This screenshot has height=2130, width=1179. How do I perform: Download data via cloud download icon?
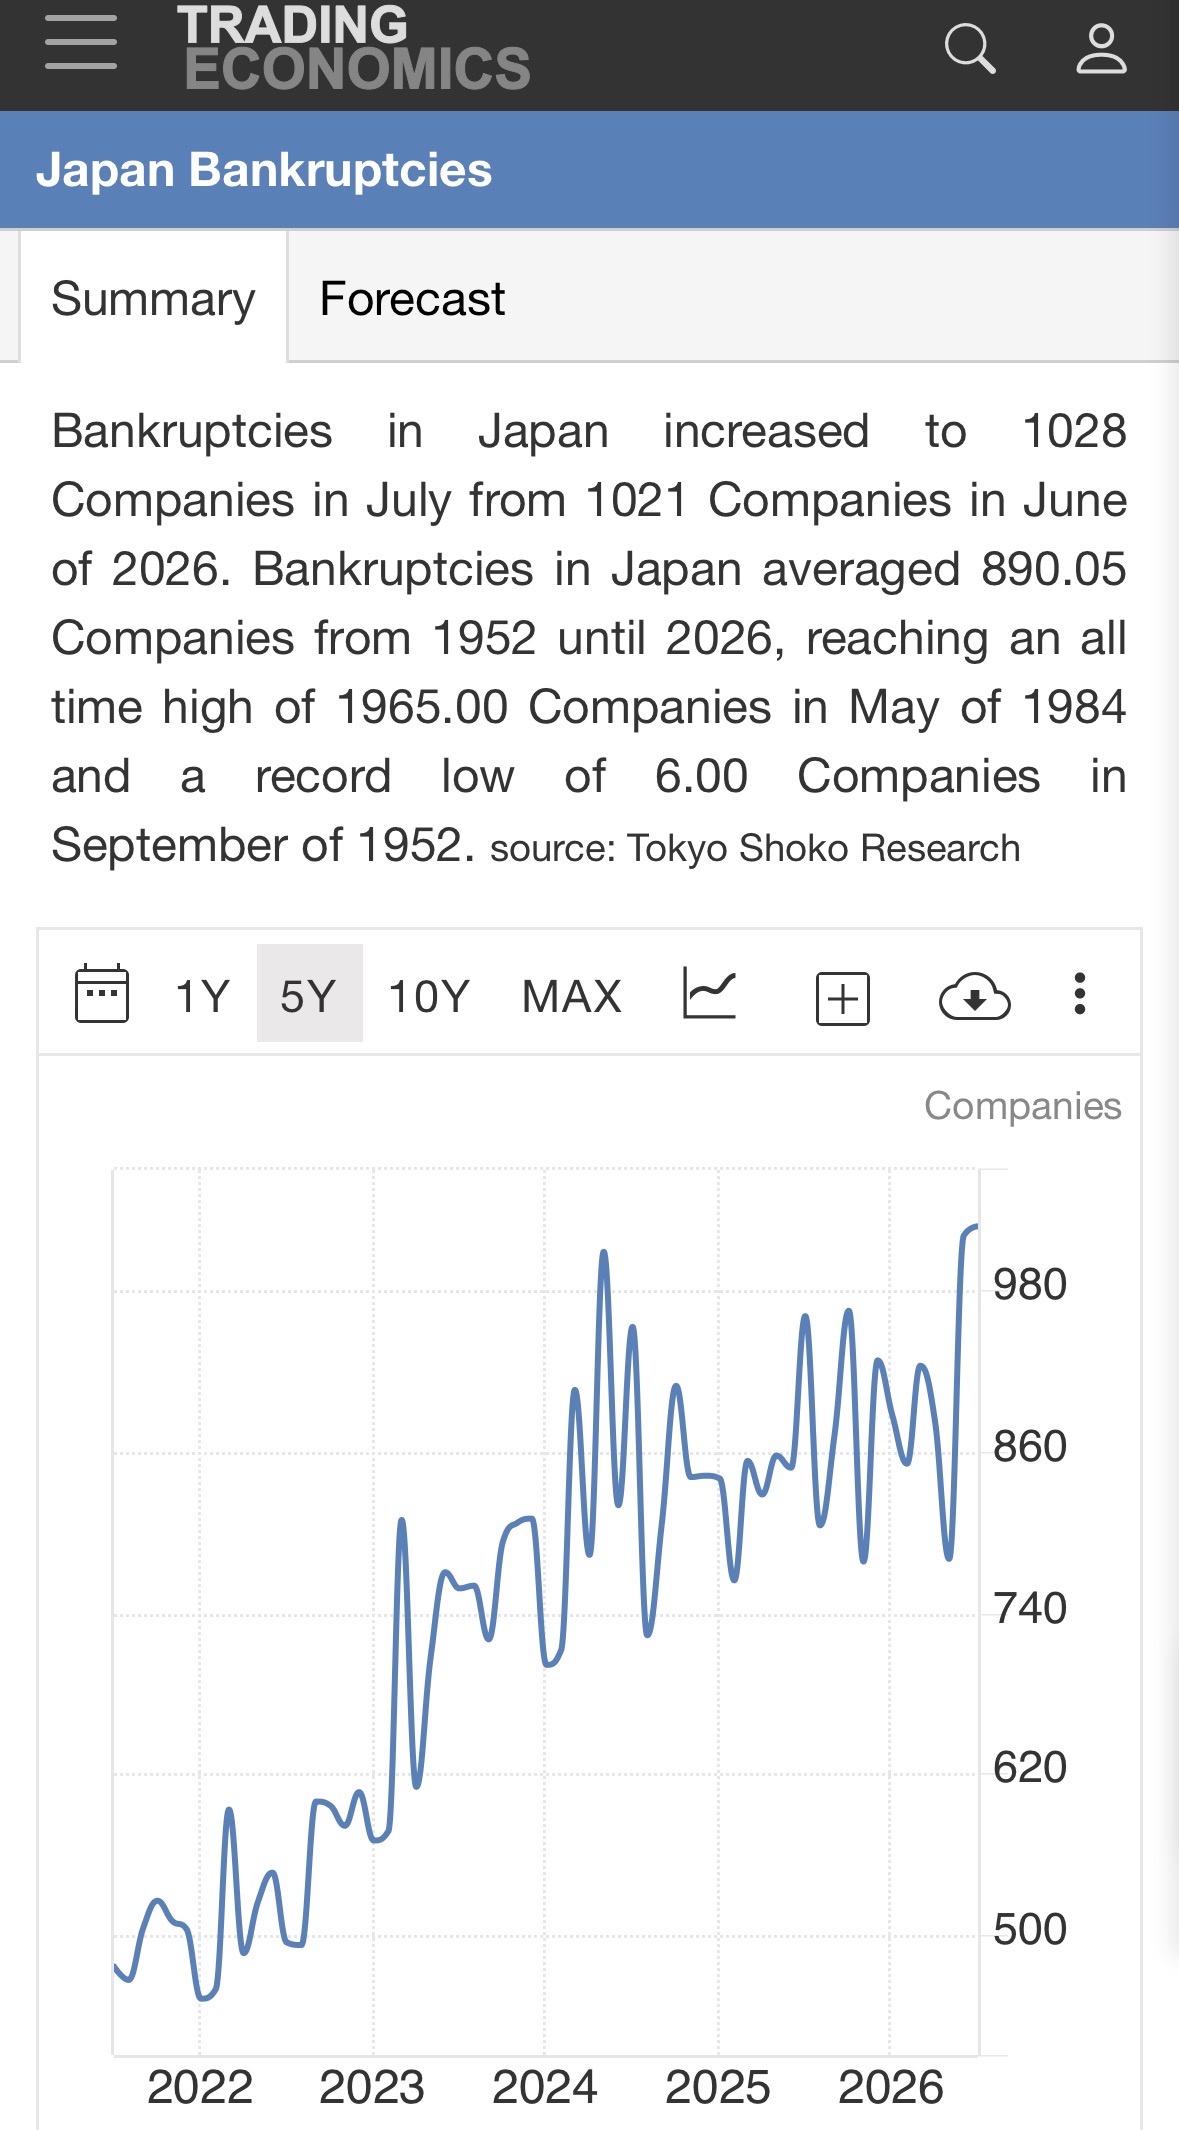(x=975, y=996)
